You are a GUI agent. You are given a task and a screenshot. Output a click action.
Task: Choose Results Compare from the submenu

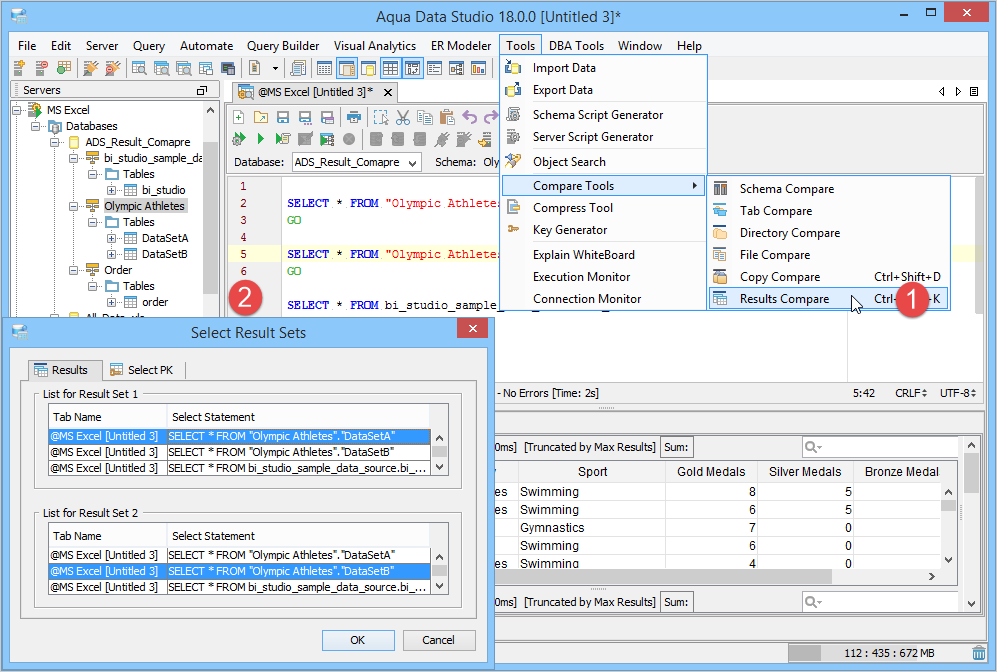click(829, 299)
